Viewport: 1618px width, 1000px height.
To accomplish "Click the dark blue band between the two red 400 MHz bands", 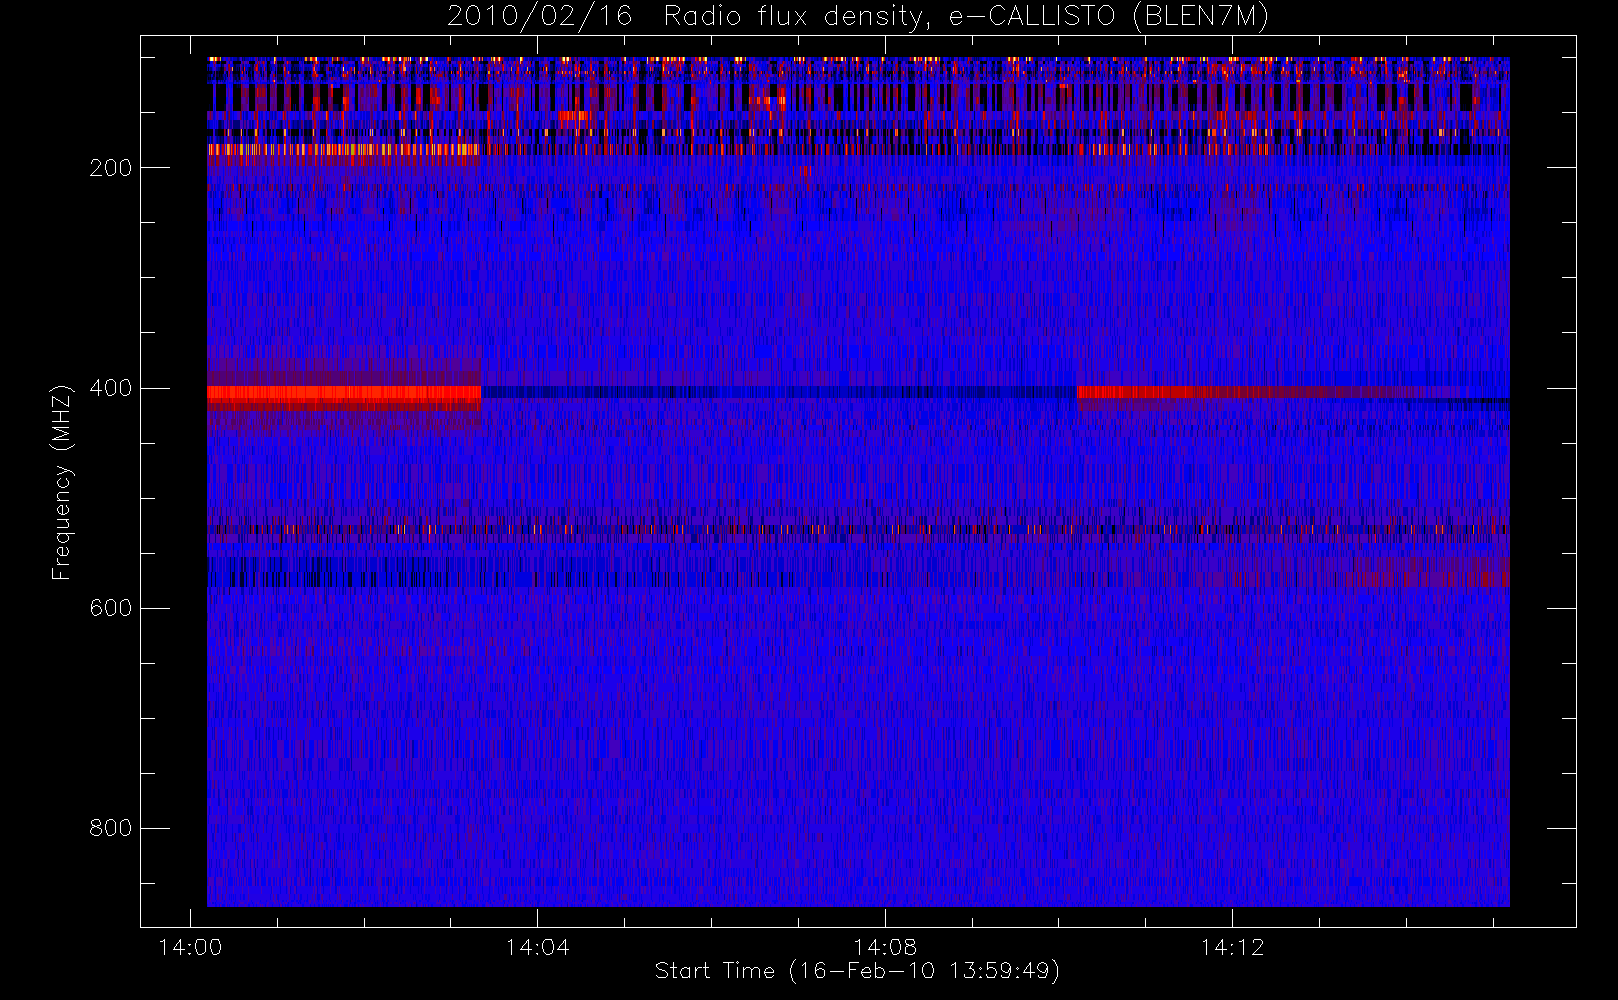I will pyautogui.click(x=779, y=392).
